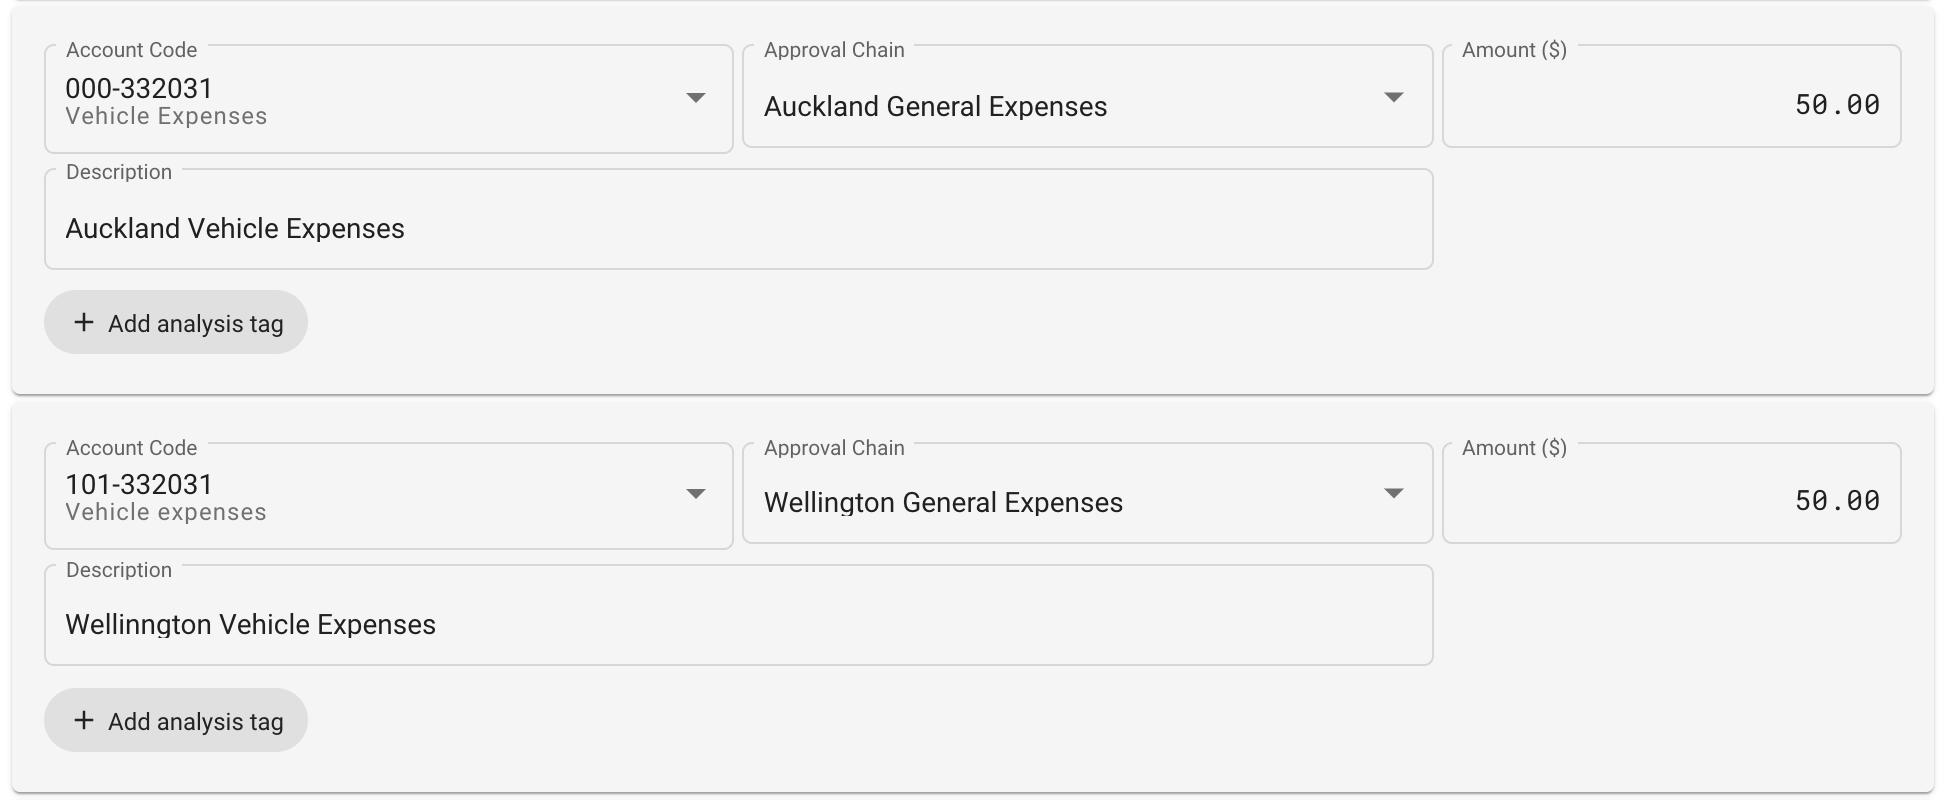Click the plus icon on Wellington's Add analysis tag
1952x800 pixels.
pos(84,719)
